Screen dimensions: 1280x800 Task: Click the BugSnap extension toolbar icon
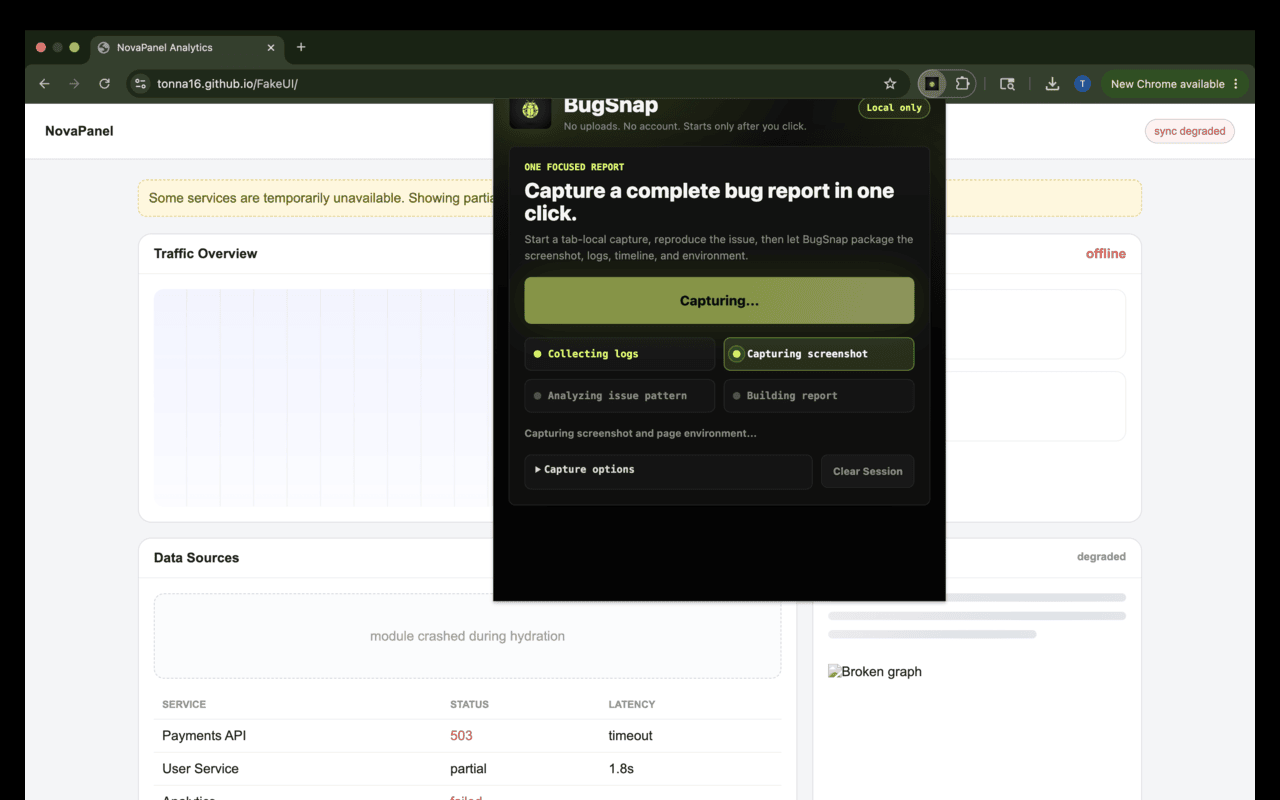932,84
